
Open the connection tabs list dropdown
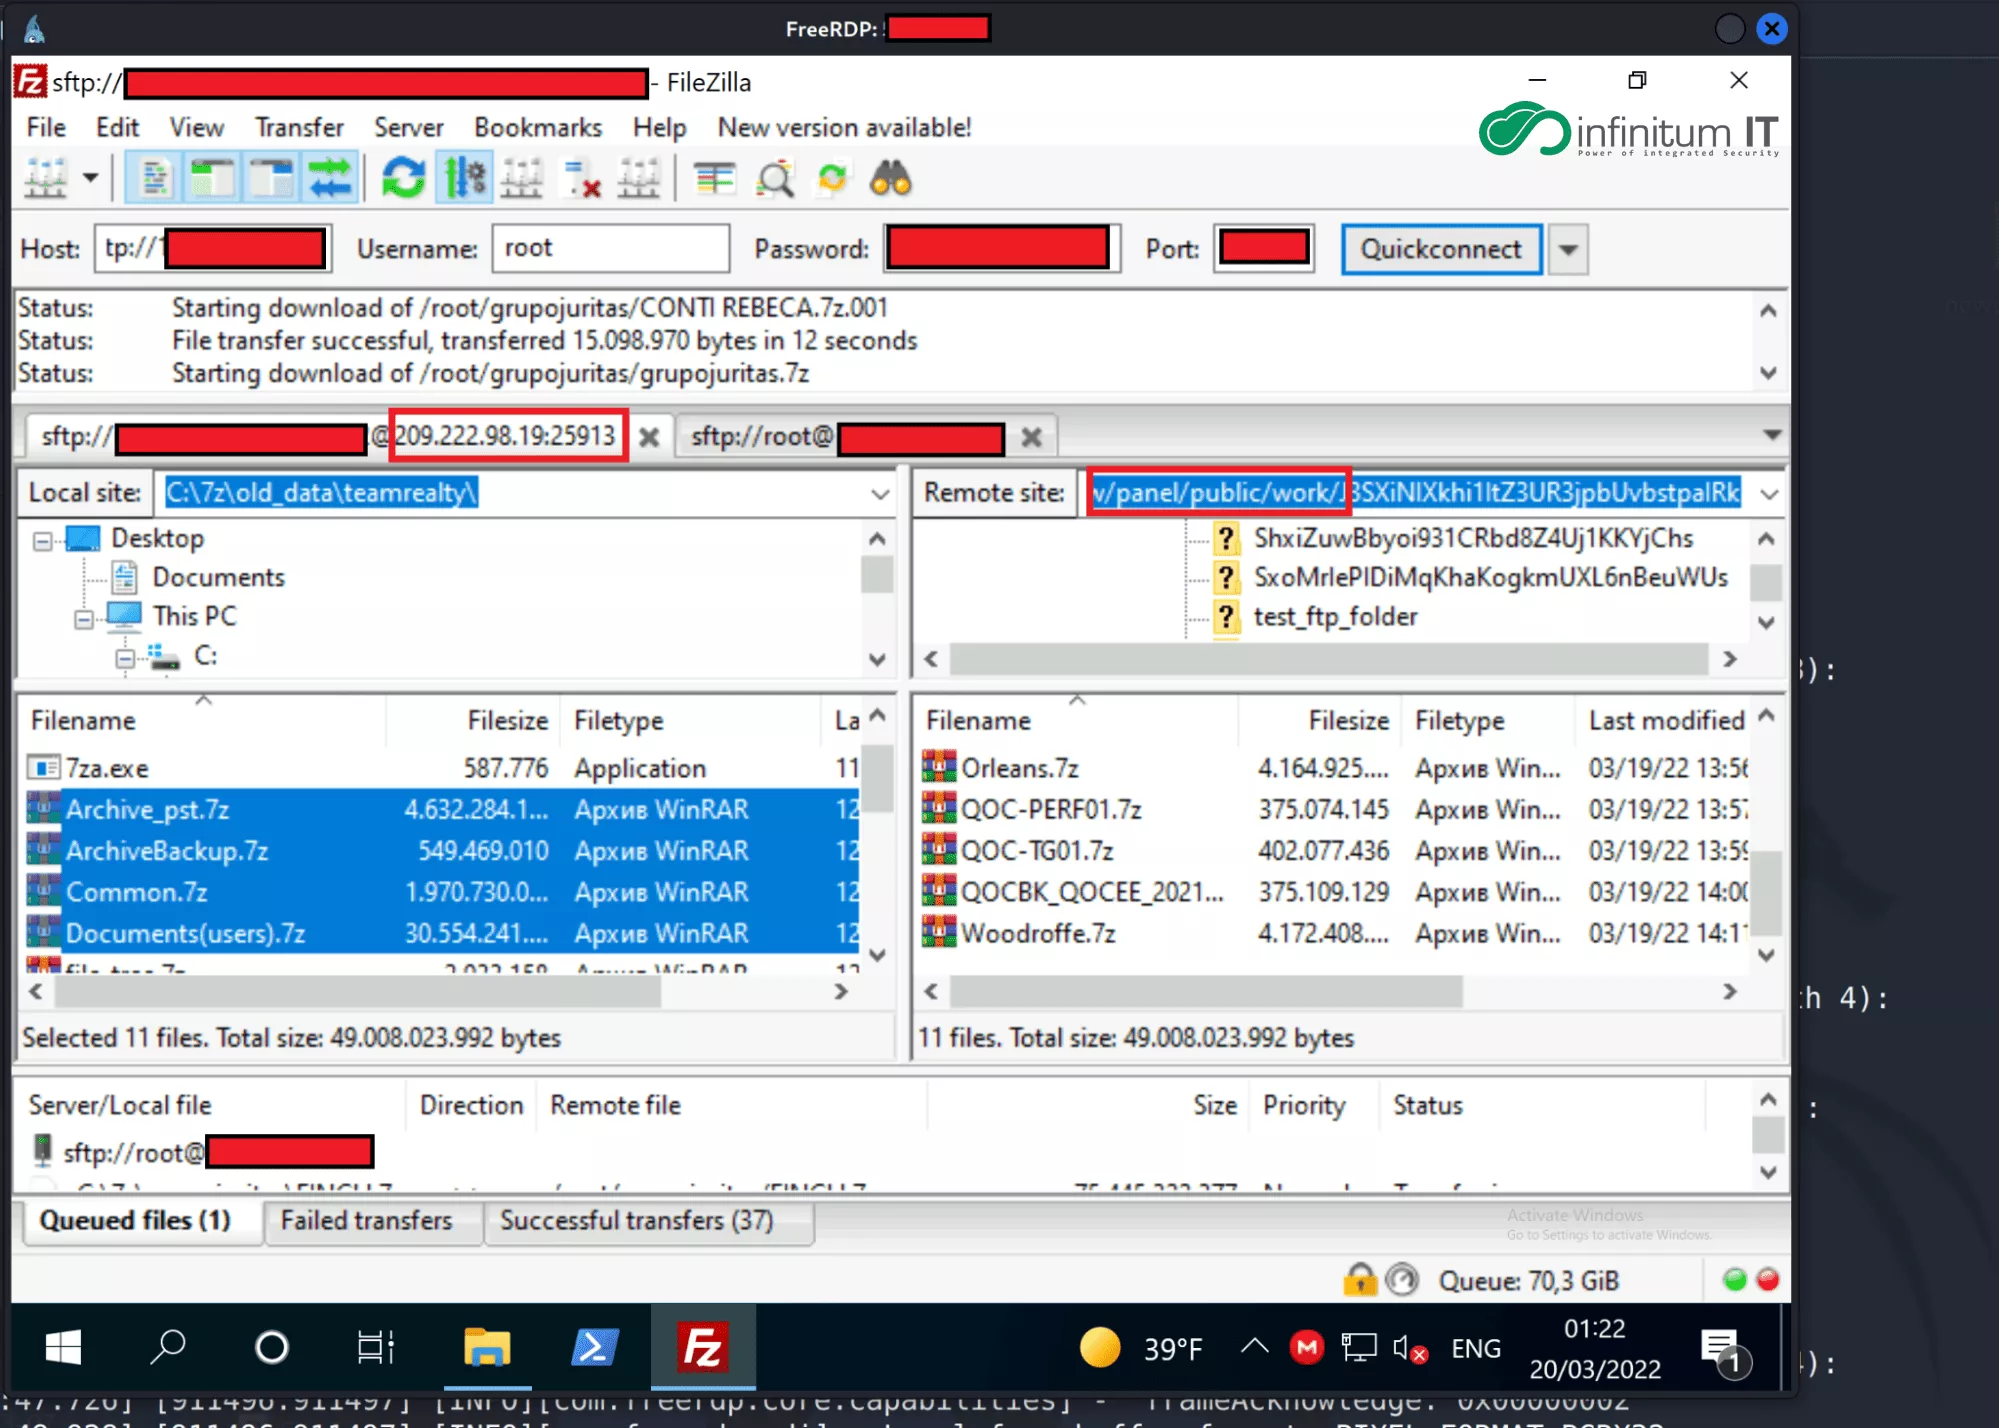(x=1772, y=435)
